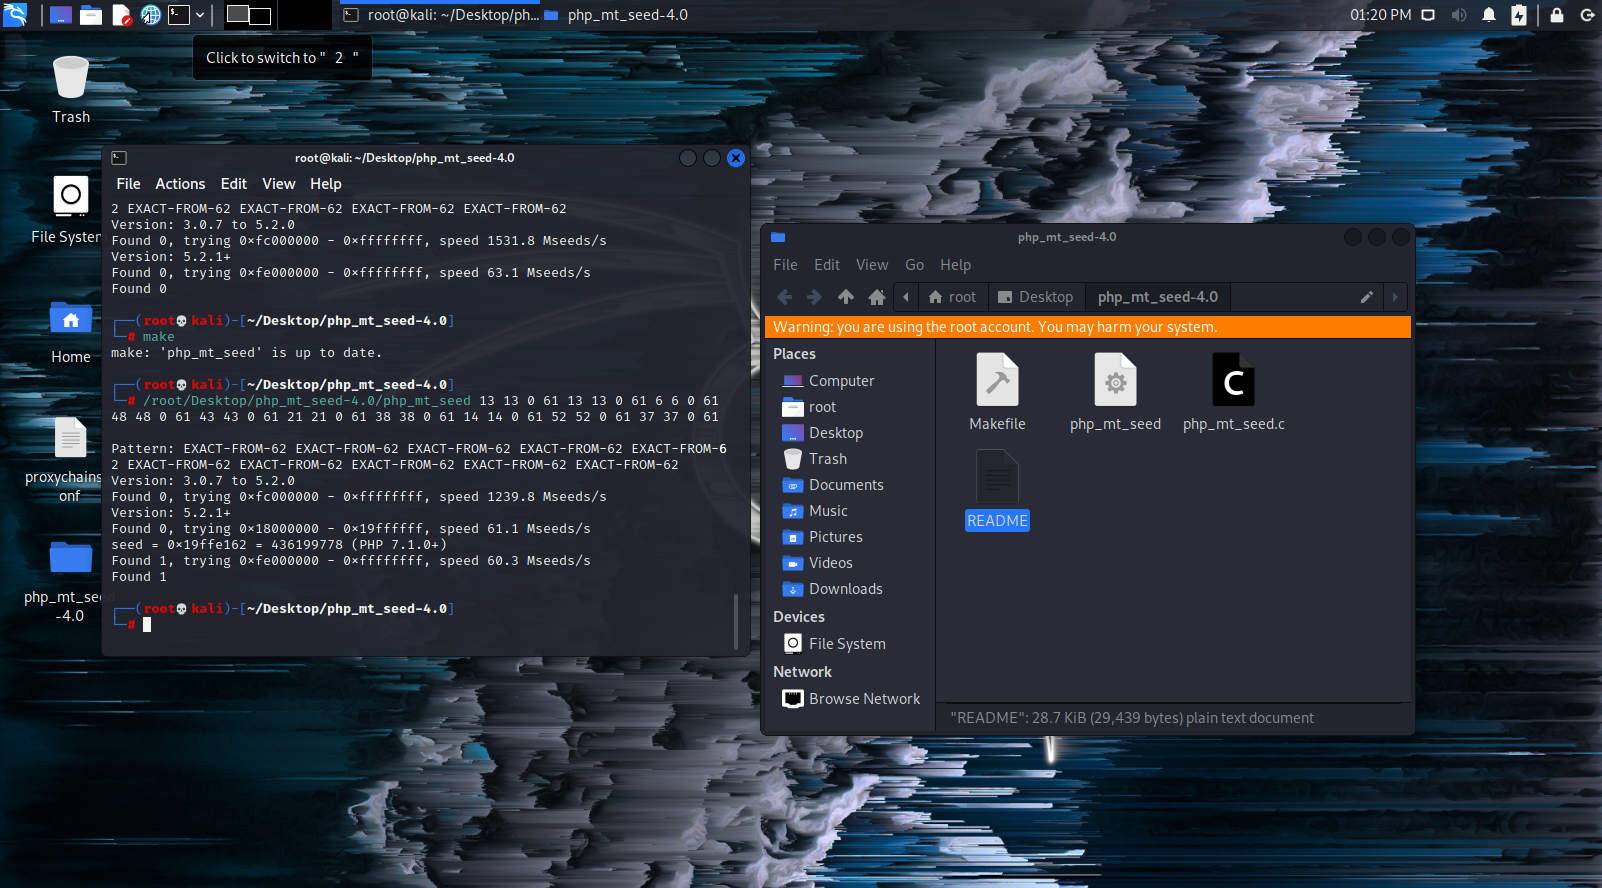Go forward in file manager
1602x888 pixels.
point(814,297)
